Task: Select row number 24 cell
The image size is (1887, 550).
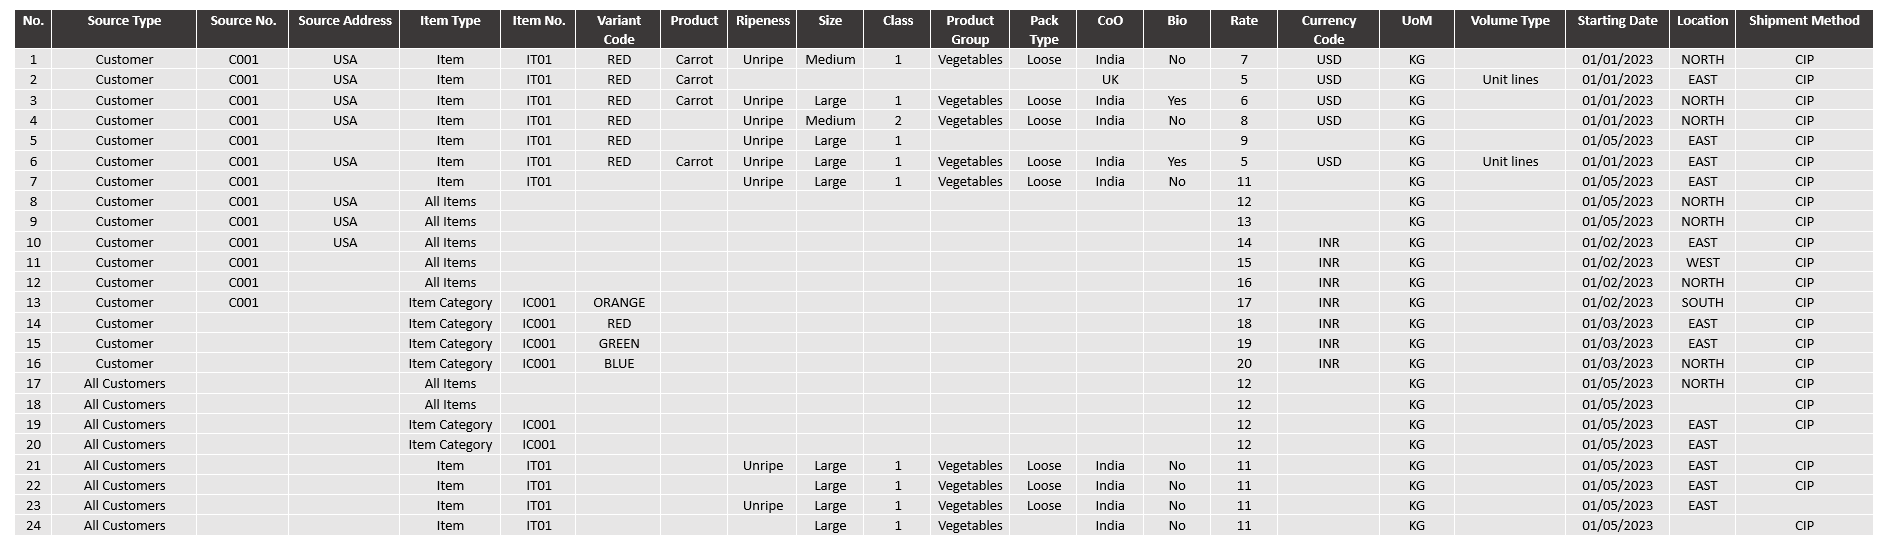Action: tap(33, 526)
